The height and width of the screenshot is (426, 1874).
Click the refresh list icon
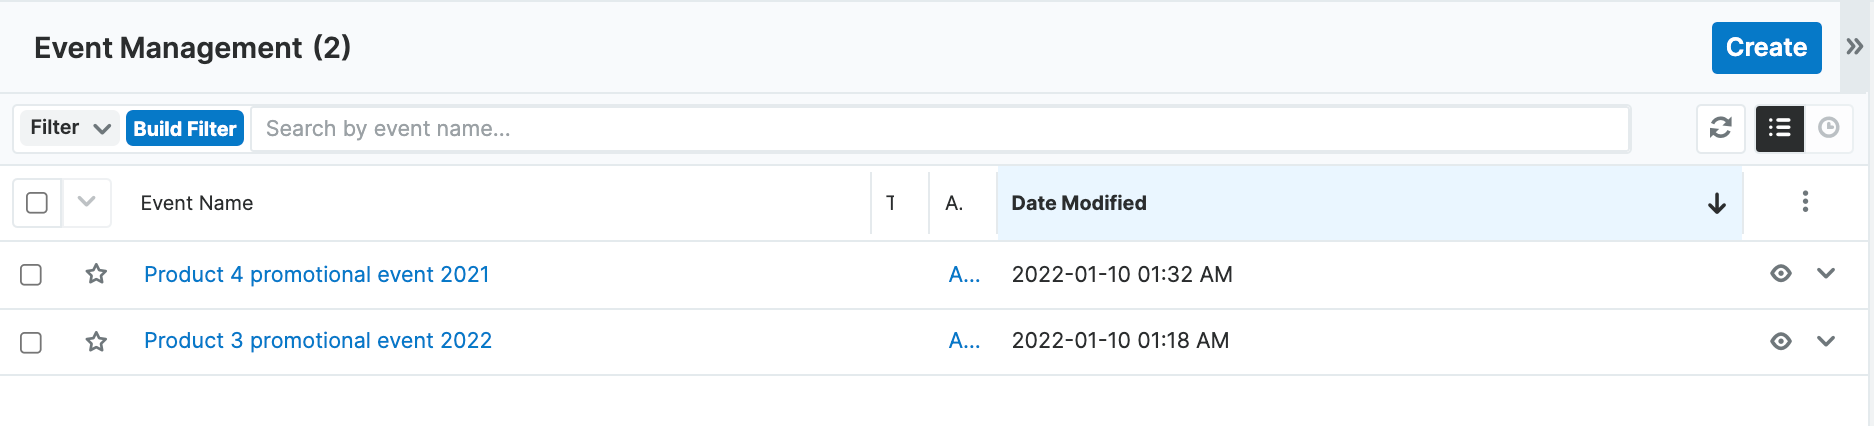(1720, 128)
